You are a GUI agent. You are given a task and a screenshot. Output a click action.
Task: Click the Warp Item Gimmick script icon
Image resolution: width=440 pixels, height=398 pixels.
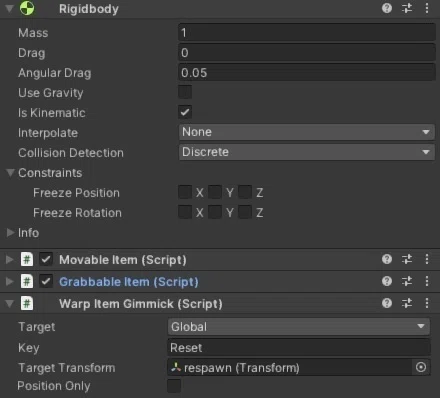[27, 303]
